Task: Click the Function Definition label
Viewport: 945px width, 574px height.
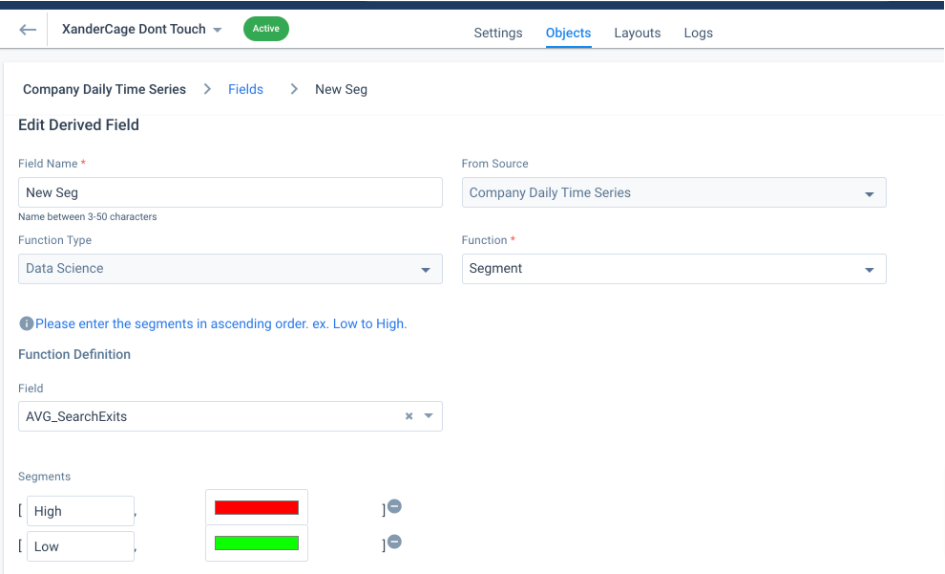Action: [x=74, y=355]
